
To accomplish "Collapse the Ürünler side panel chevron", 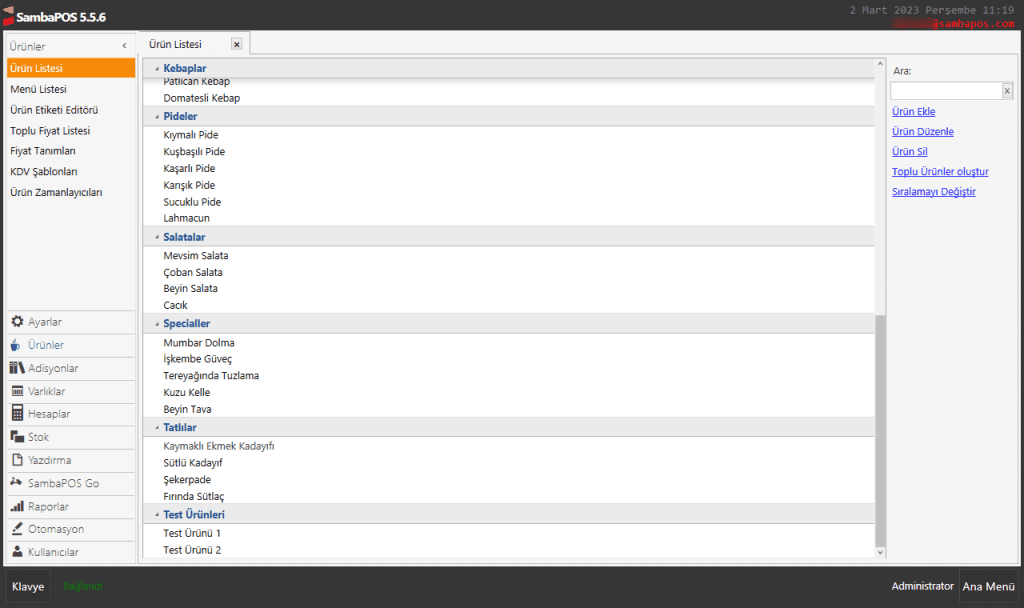I will point(124,46).
